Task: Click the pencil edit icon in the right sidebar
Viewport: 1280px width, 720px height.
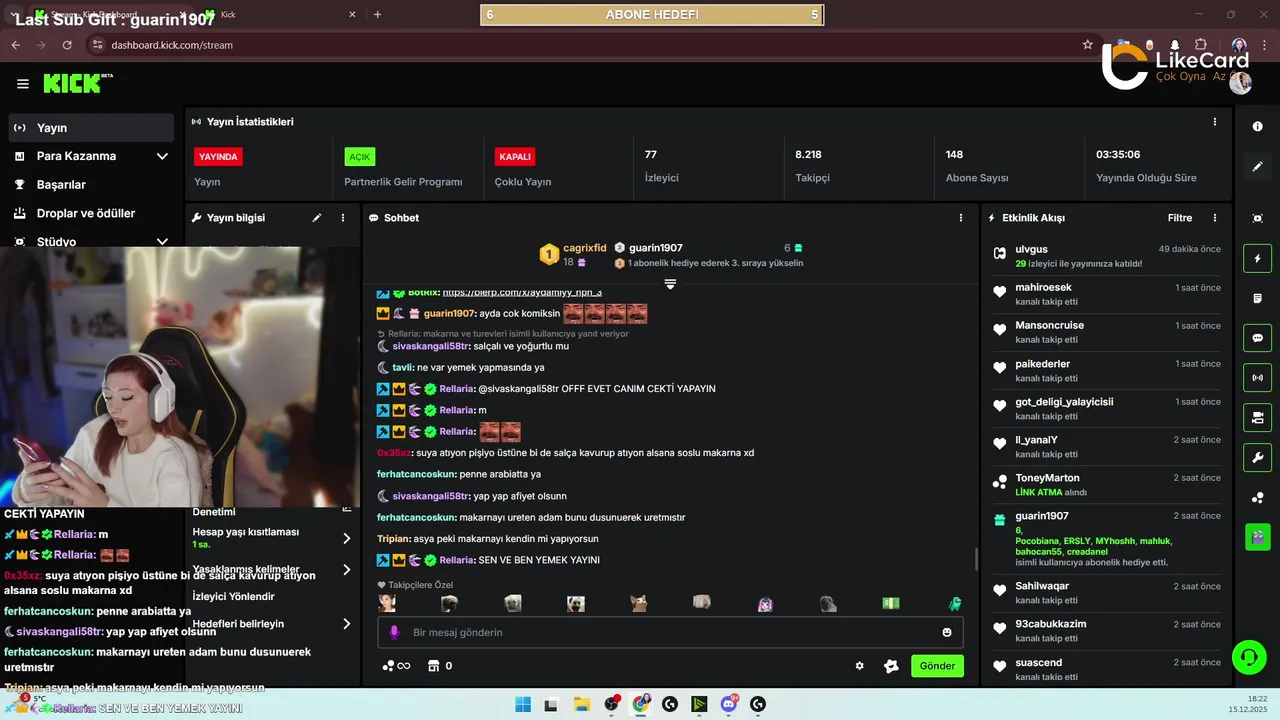Action: pos(1257,167)
